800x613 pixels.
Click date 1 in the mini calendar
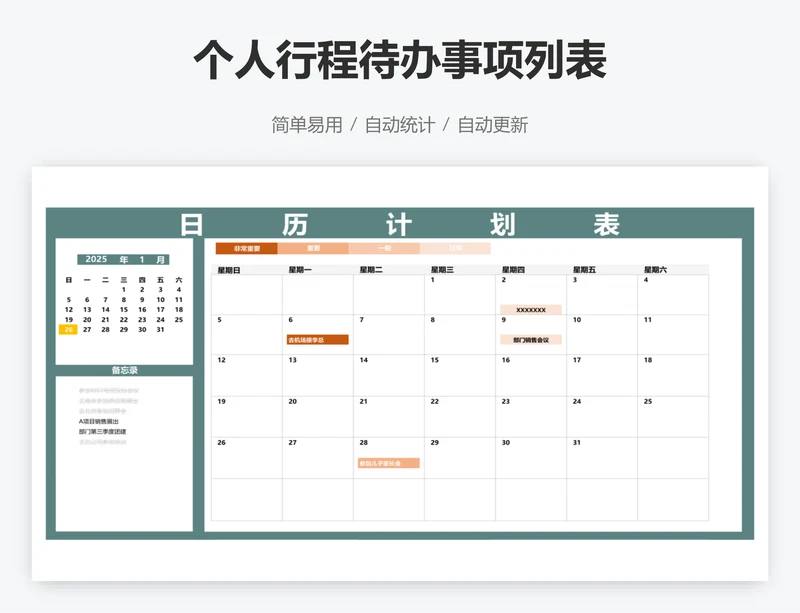[124, 289]
